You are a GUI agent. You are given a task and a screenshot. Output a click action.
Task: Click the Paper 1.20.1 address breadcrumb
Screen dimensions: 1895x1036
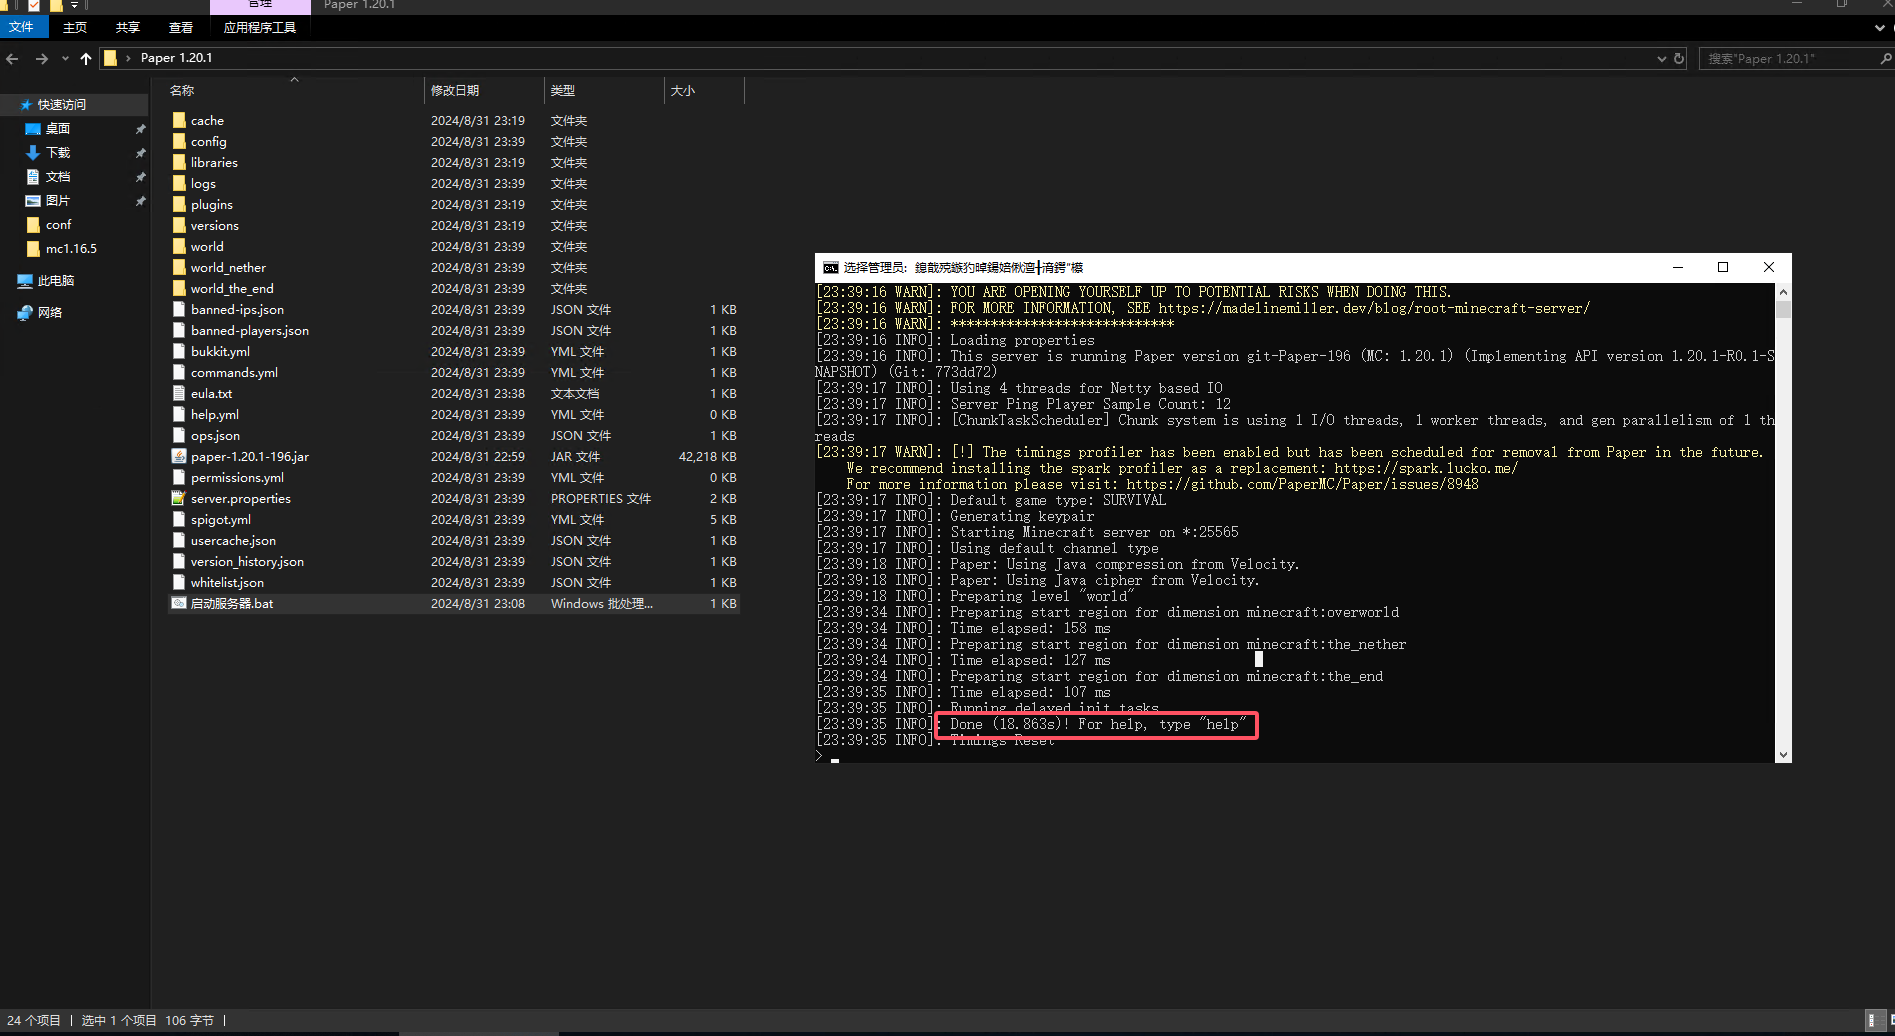point(176,58)
